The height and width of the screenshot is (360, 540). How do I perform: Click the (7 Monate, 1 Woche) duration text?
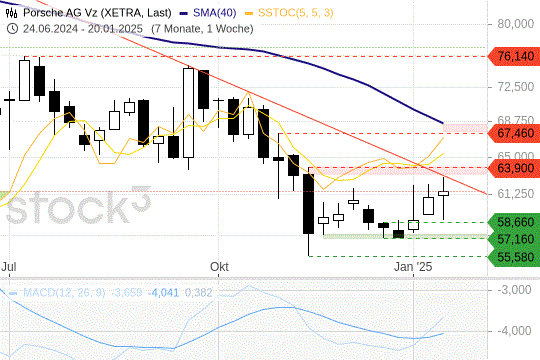[202, 29]
